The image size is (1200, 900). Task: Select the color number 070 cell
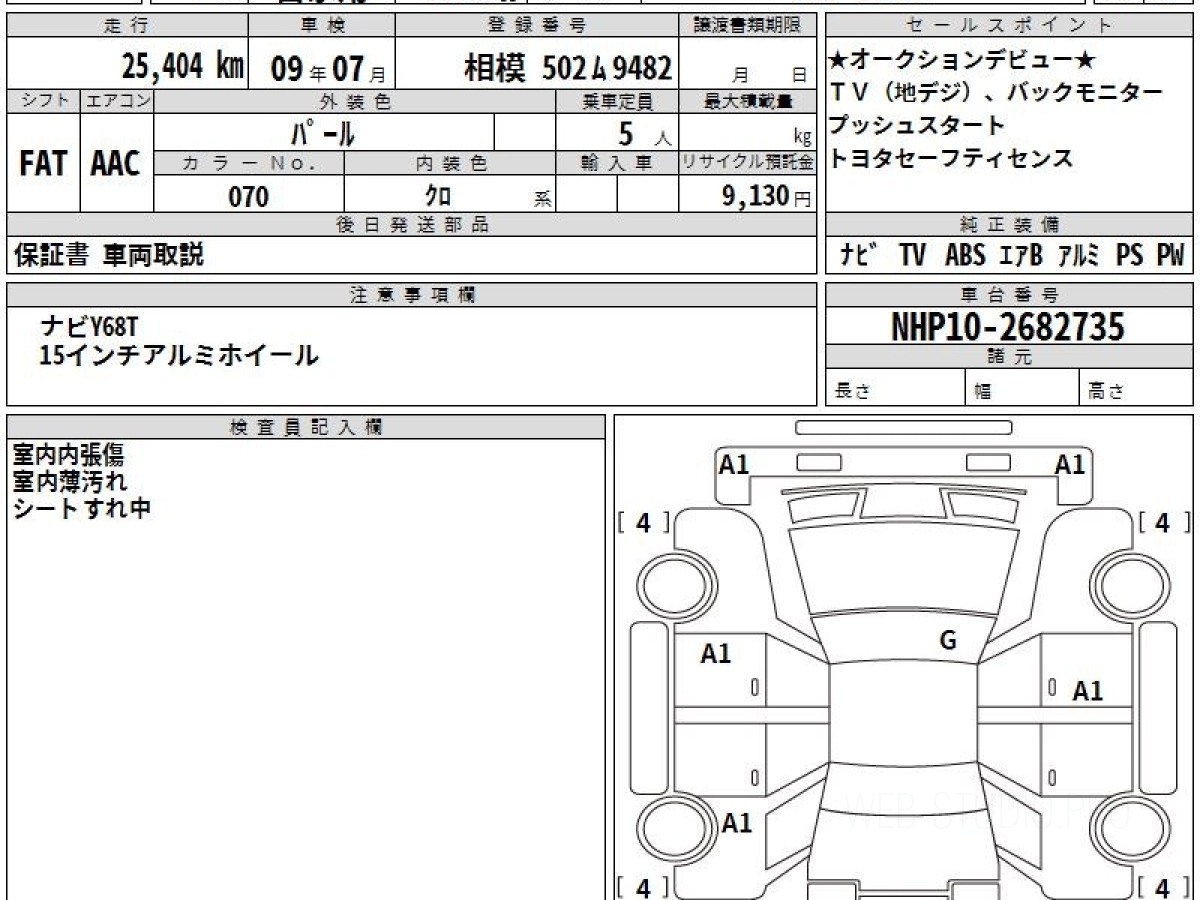249,196
